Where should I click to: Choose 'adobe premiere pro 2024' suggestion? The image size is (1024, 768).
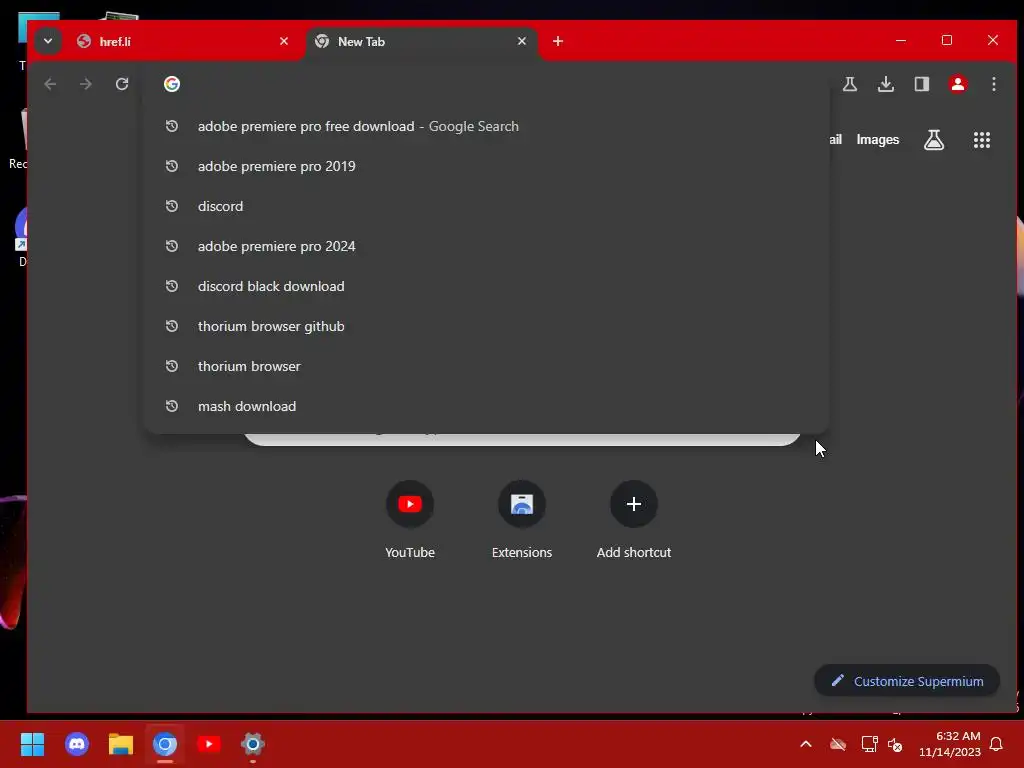click(x=487, y=246)
